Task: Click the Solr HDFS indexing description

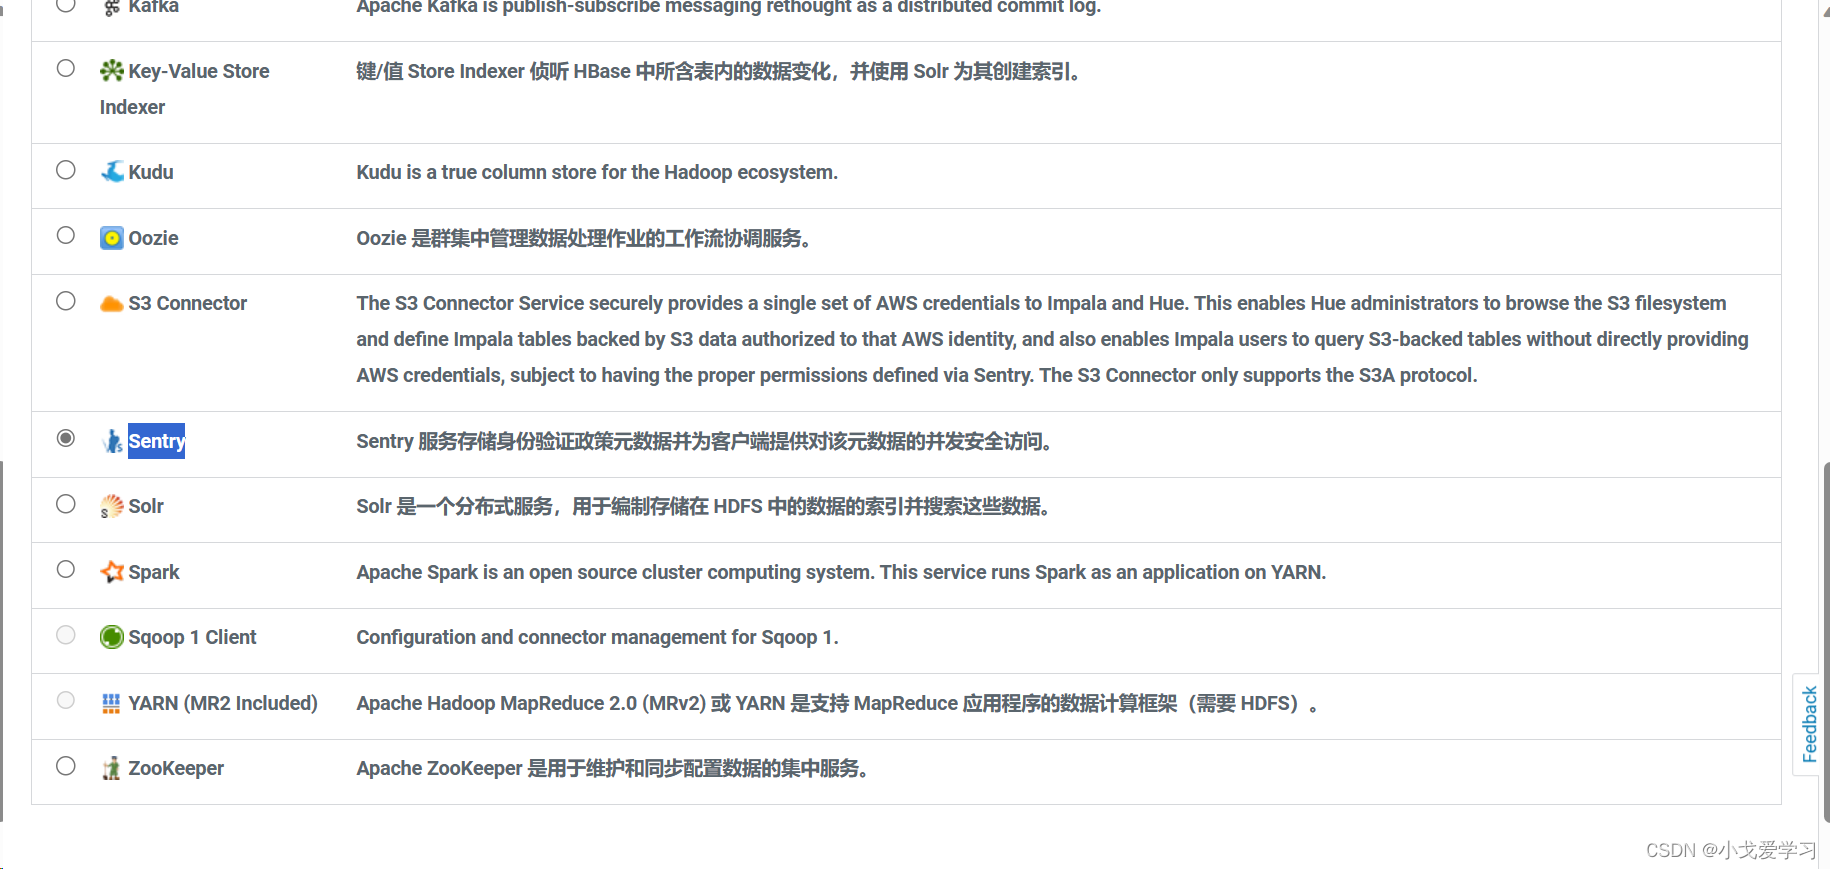Action: tap(702, 506)
